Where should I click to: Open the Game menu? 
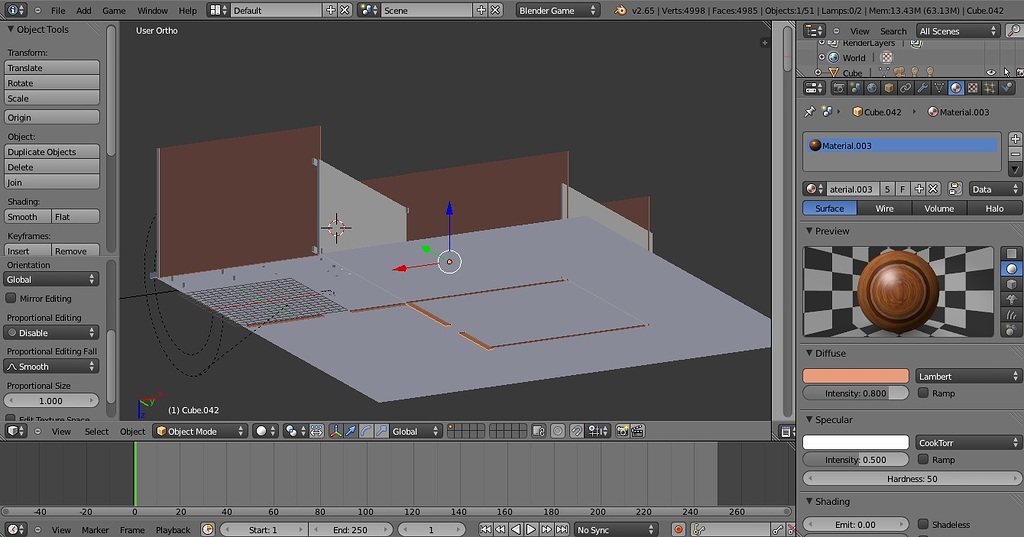(114, 10)
